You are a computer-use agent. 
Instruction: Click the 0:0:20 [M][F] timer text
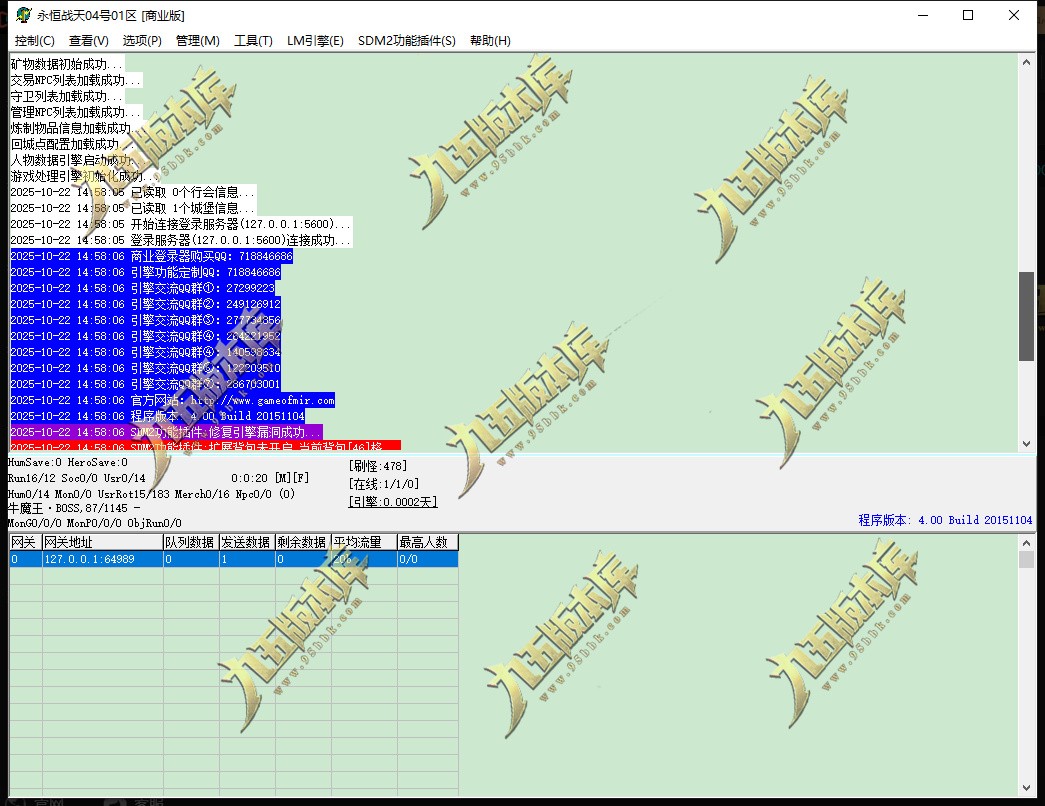[270, 478]
